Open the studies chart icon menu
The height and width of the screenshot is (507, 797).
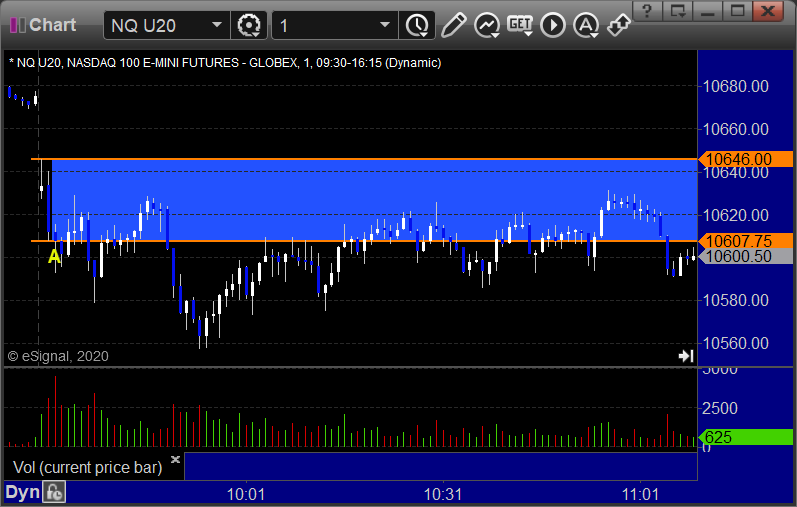pos(487,25)
